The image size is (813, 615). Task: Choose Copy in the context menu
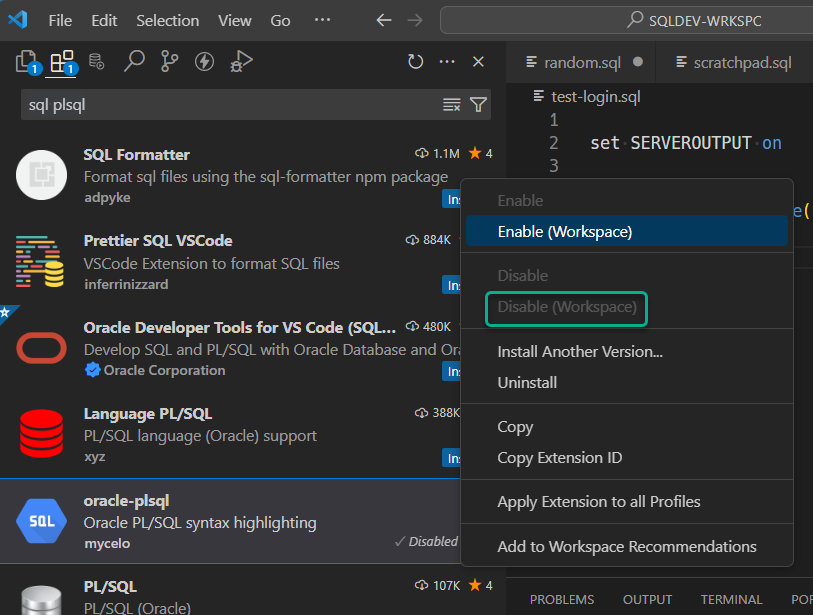click(627, 427)
